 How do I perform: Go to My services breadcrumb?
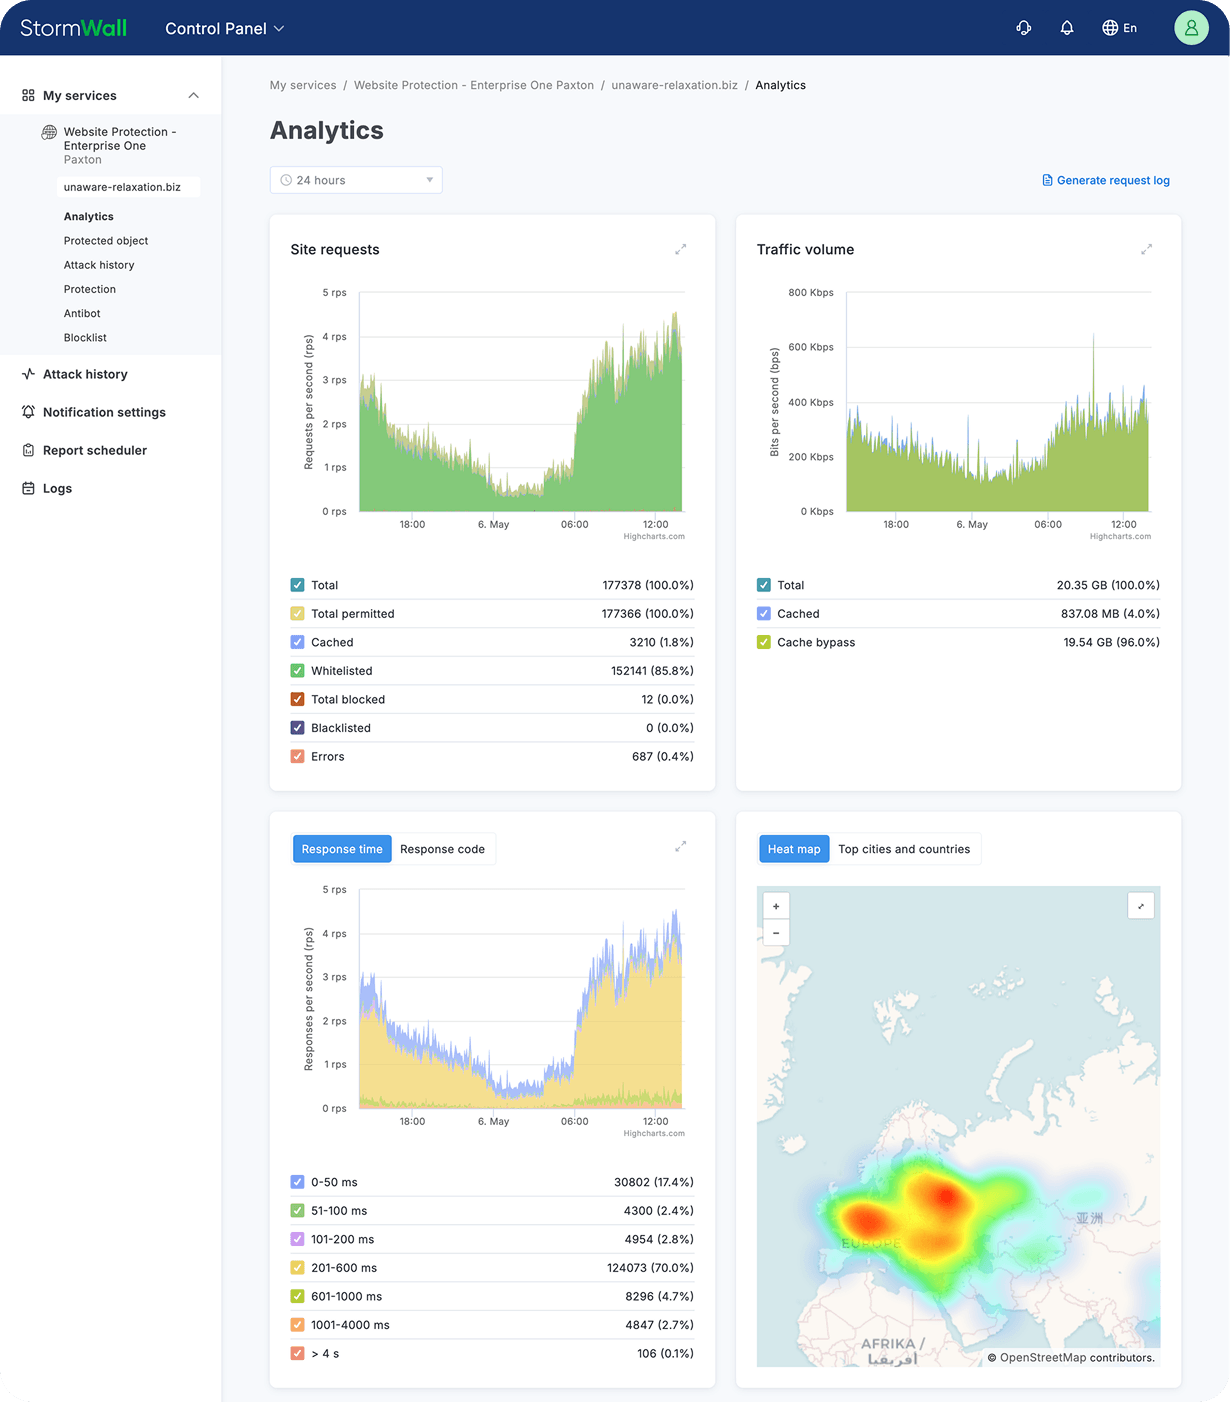click(303, 85)
